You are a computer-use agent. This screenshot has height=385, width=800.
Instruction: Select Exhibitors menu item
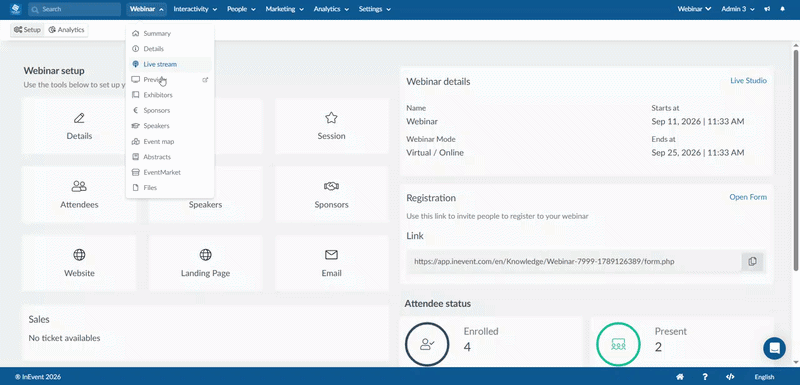click(x=170, y=95)
